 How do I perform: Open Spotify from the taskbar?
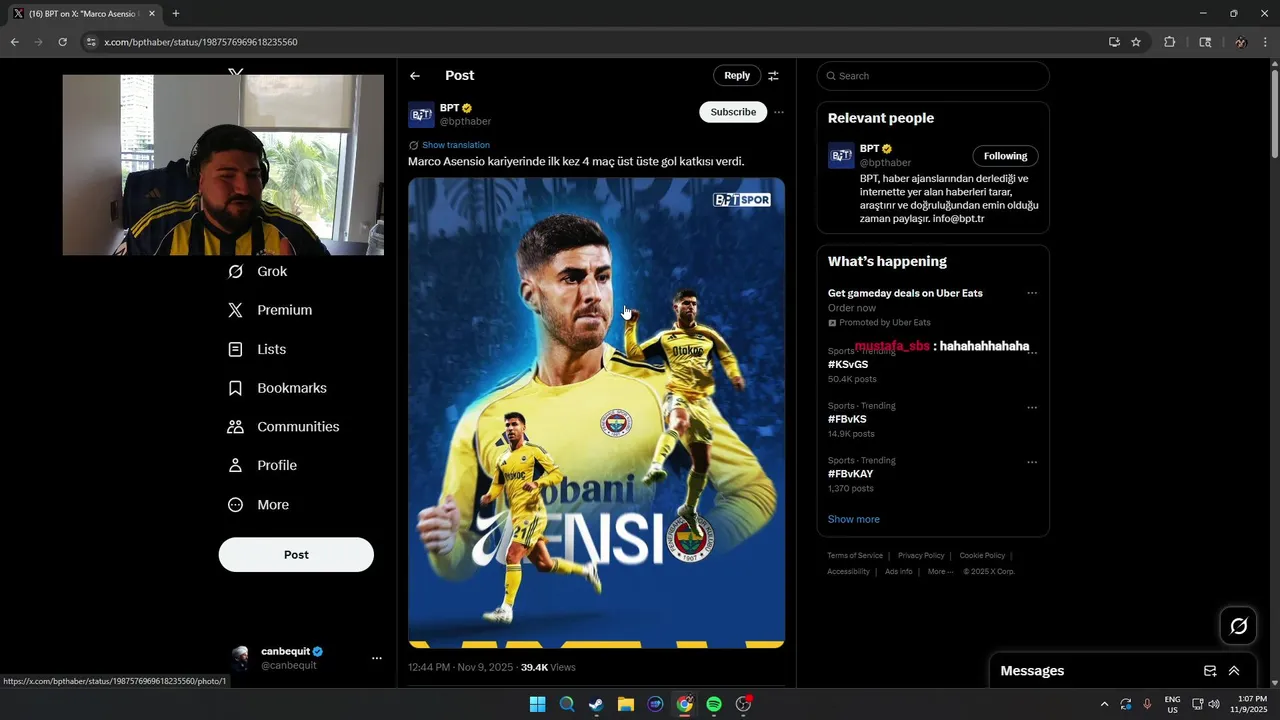714,704
